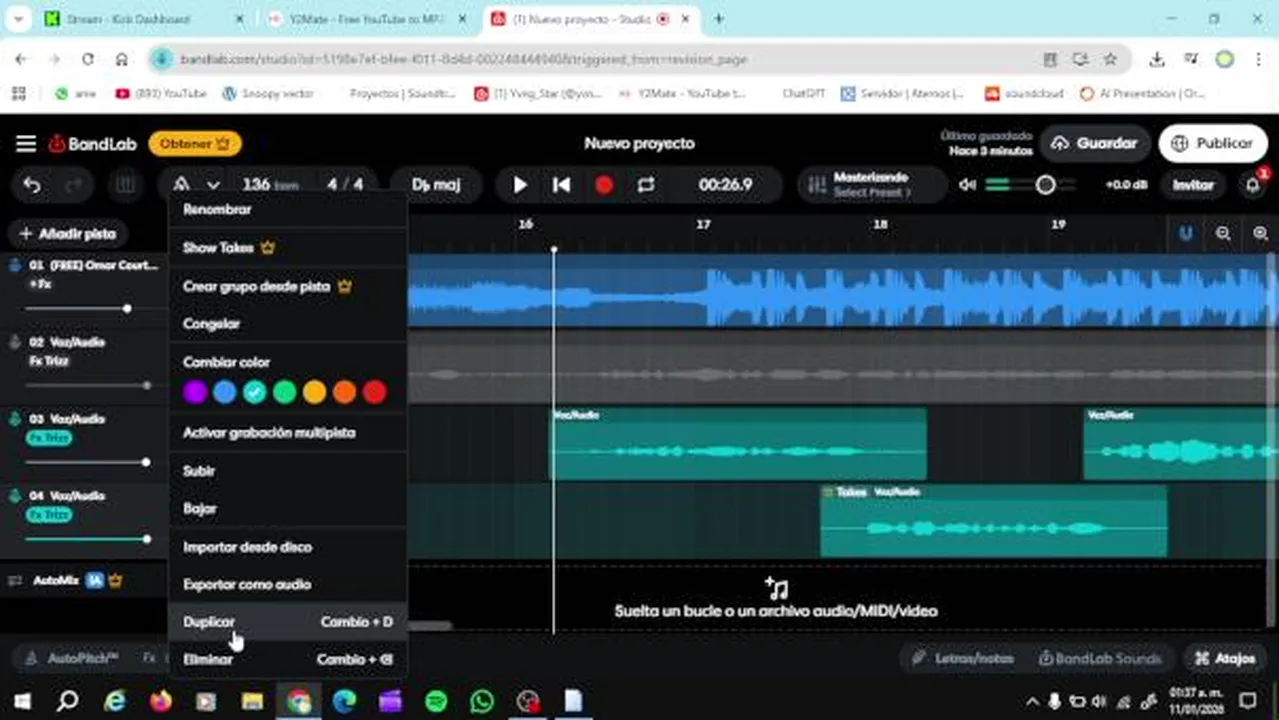1279x720 pixels.
Task: Zoom in on the timeline
Action: tap(1260, 234)
